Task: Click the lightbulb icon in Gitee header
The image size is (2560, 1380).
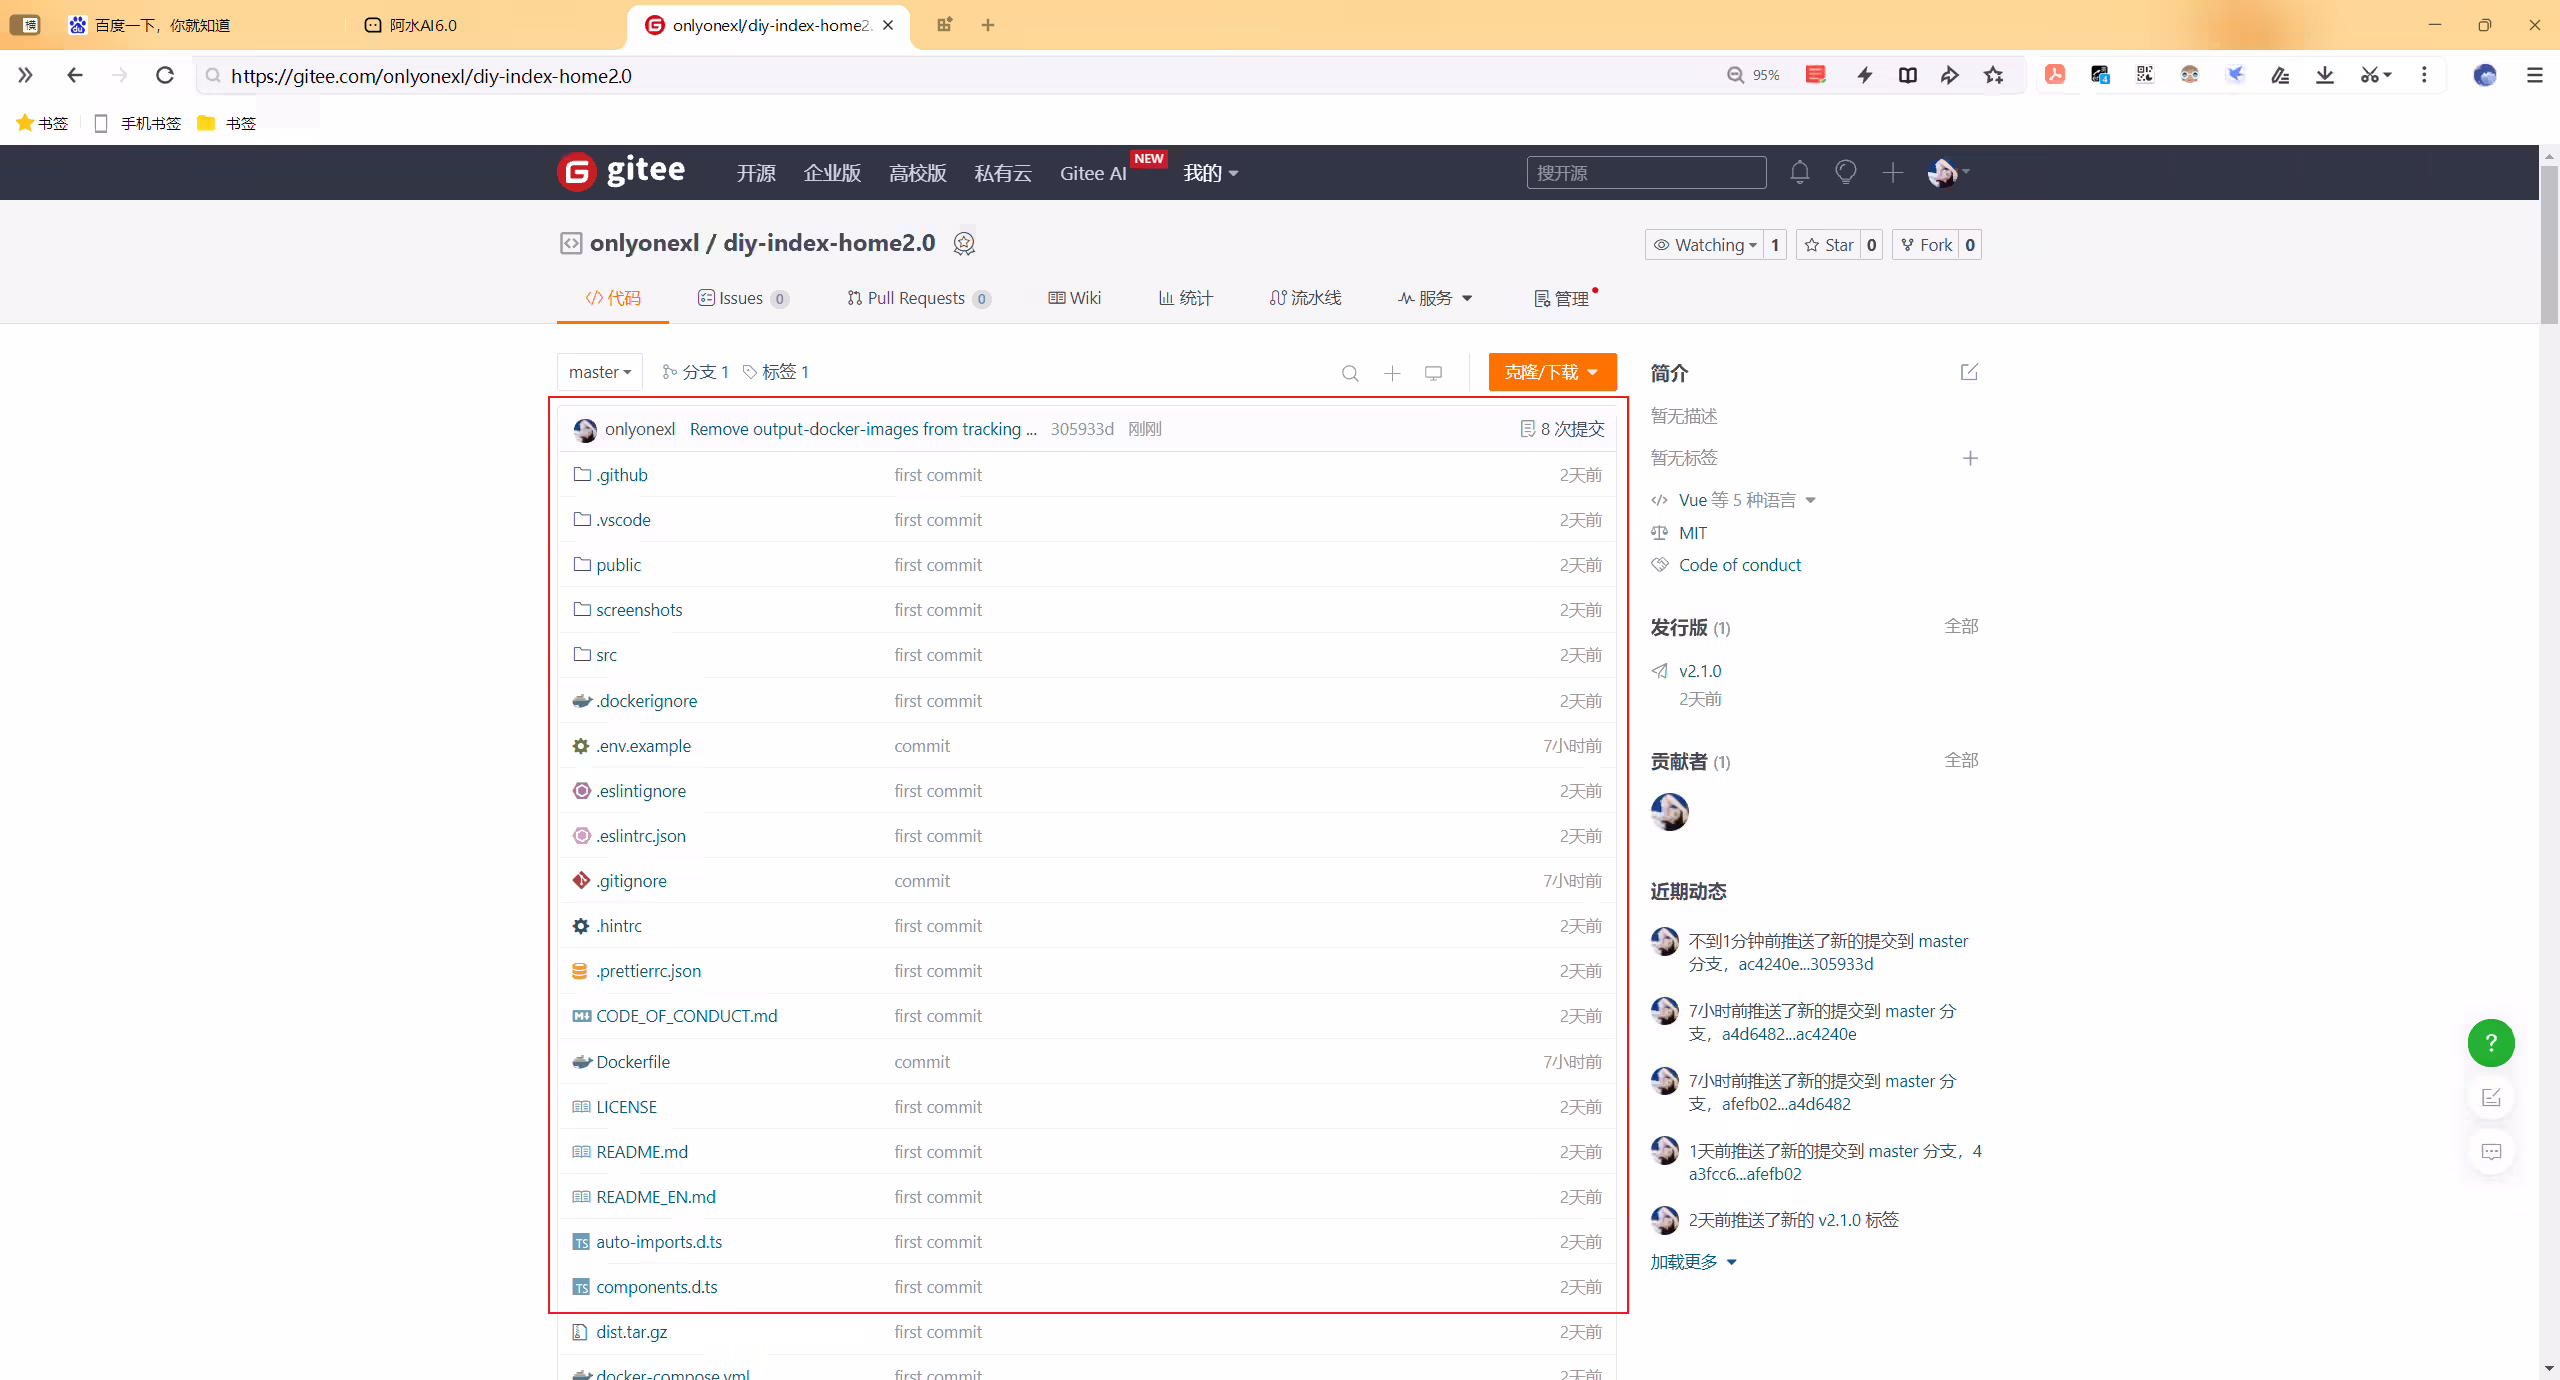Action: point(1845,172)
